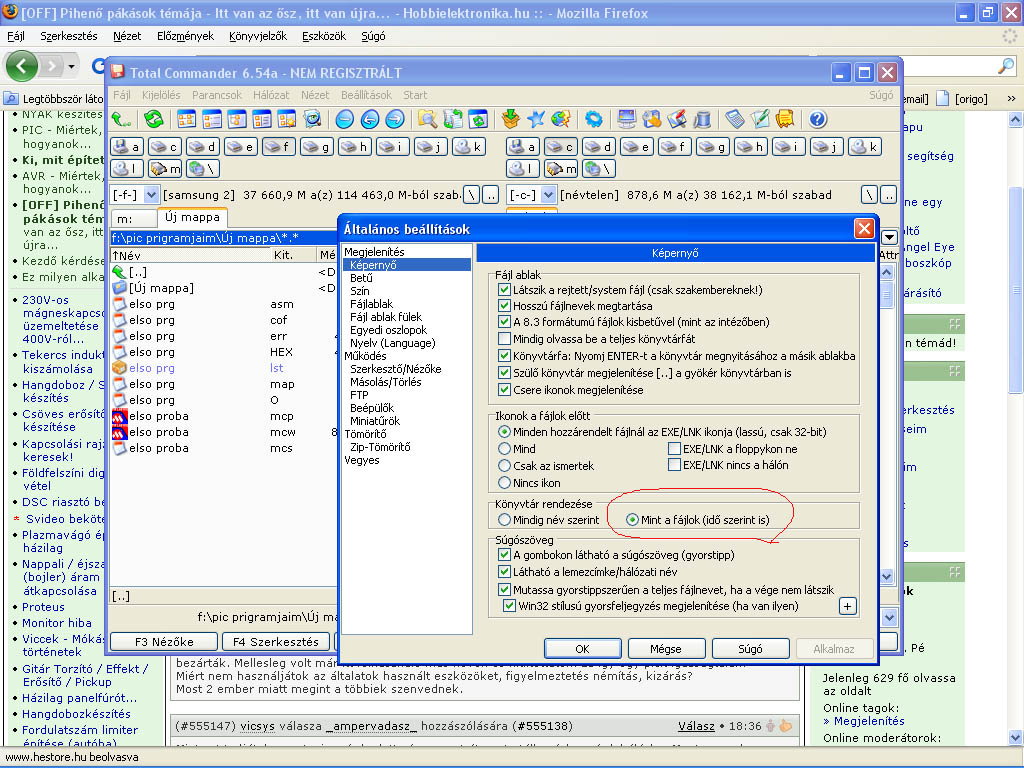Select drive m in the left panel drive bar
Image resolution: width=1024 pixels, height=768 pixels.
[165, 169]
